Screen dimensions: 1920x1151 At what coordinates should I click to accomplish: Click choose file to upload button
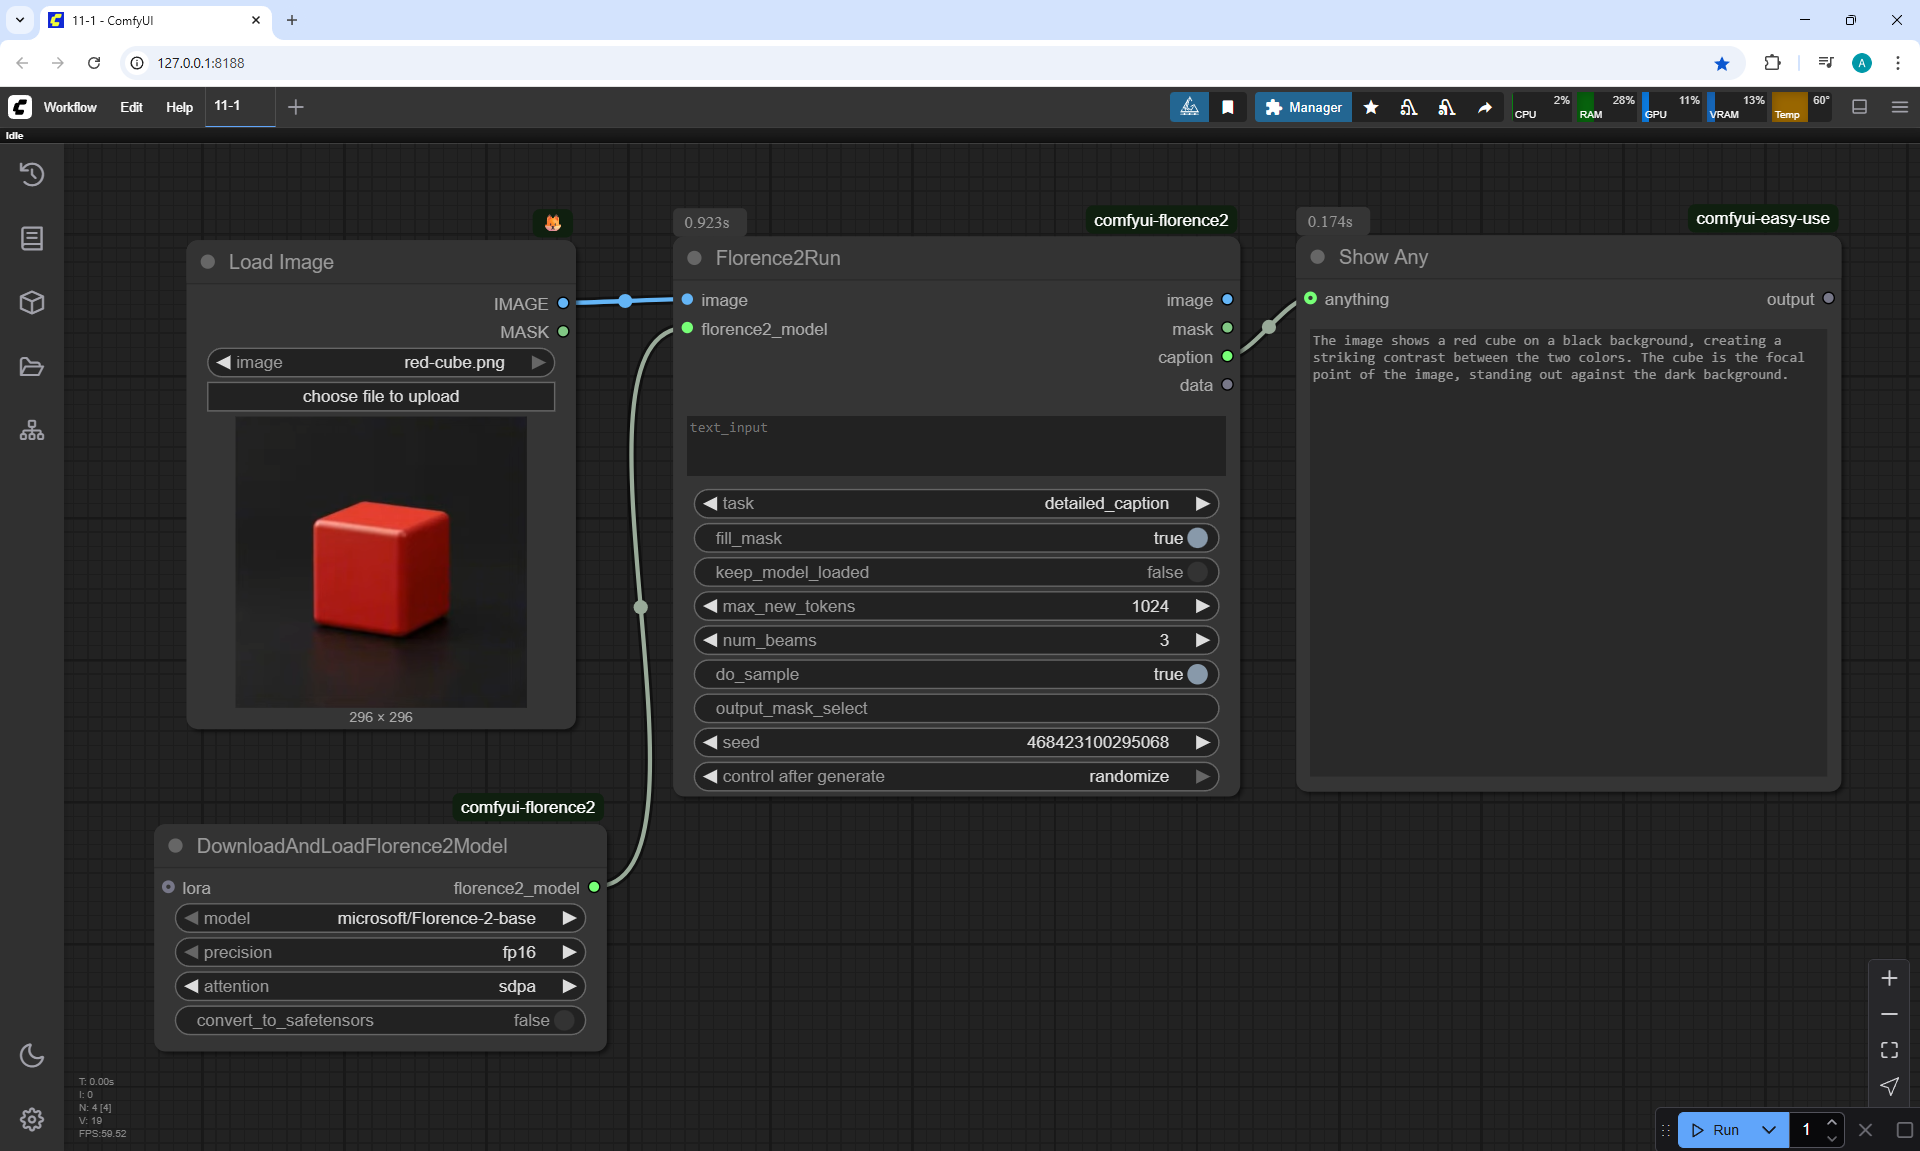point(381,396)
